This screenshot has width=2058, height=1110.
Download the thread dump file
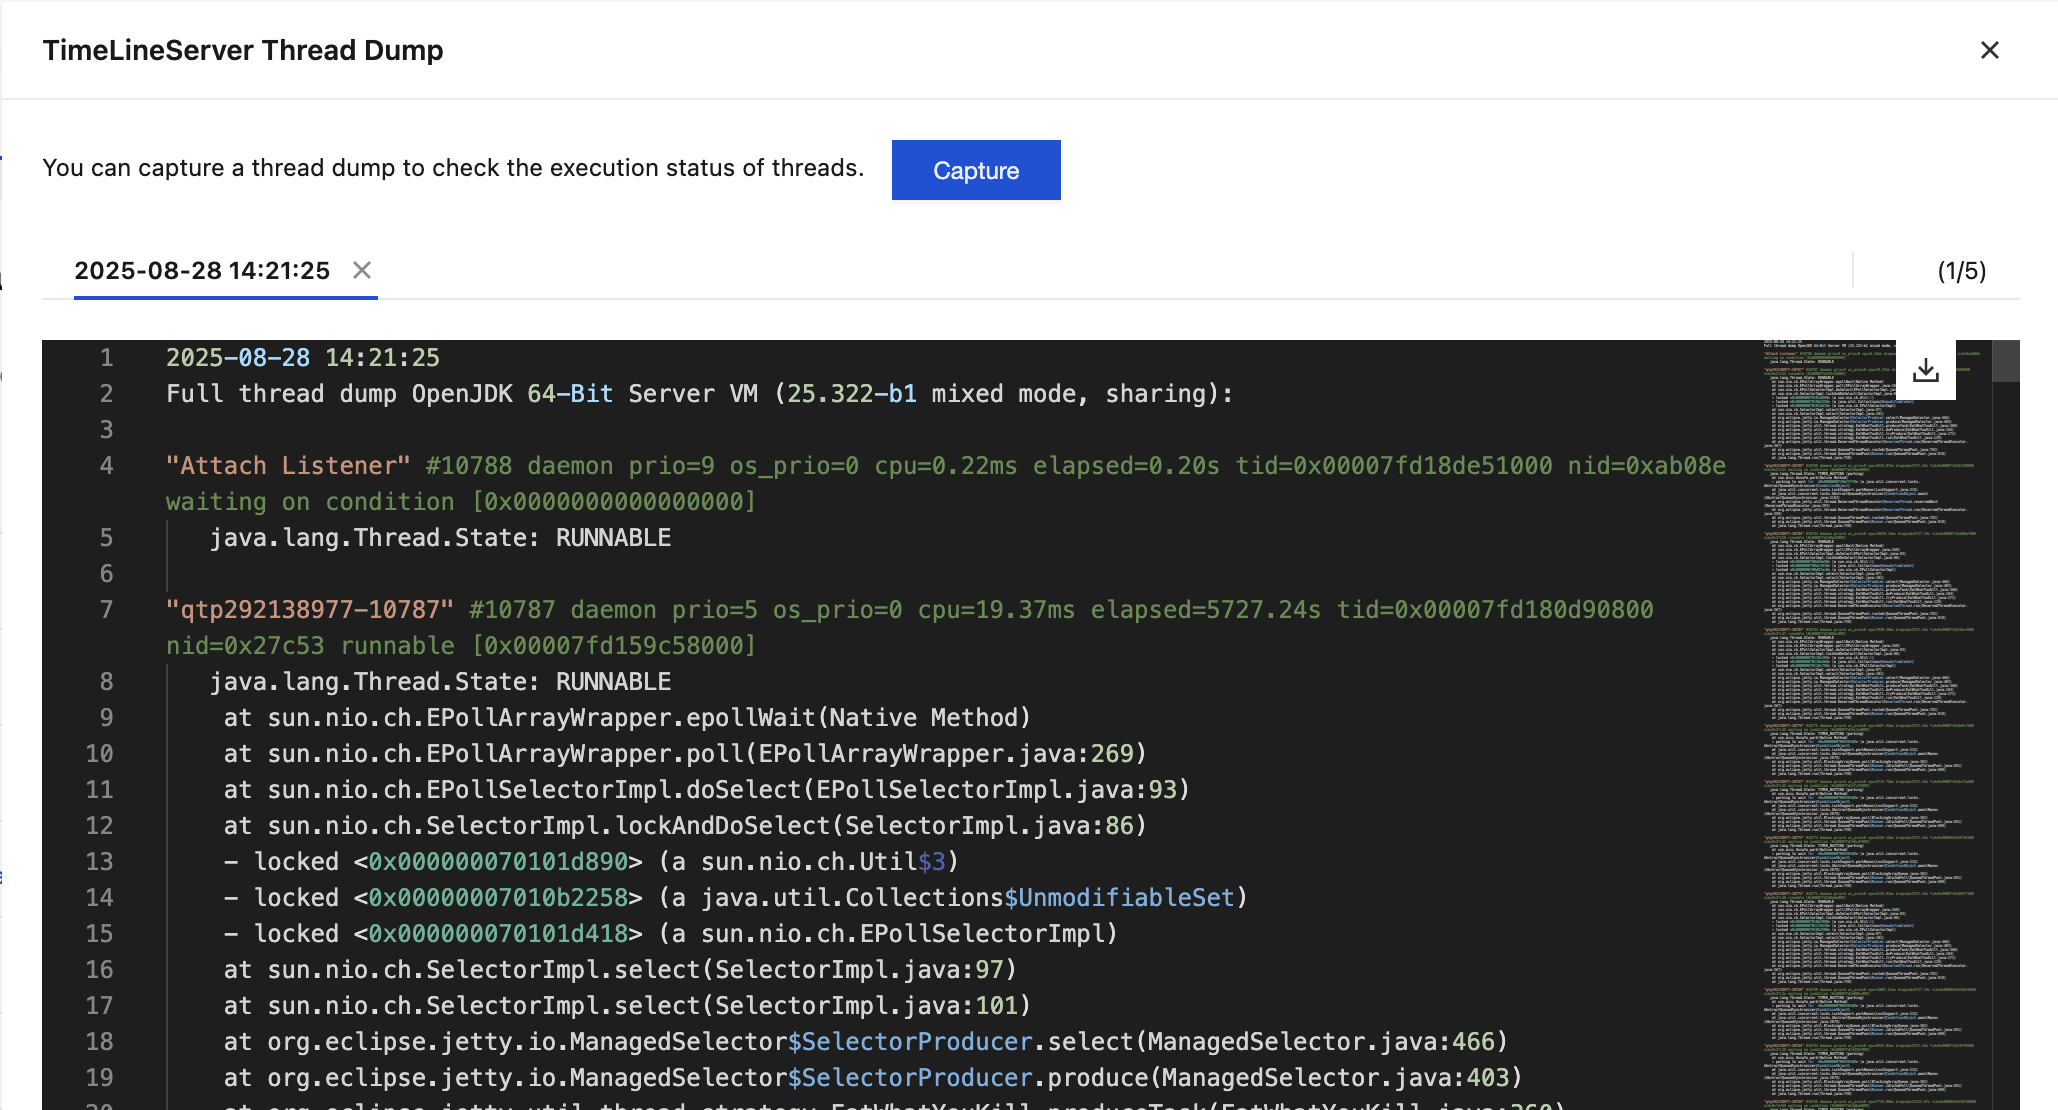(x=1925, y=371)
